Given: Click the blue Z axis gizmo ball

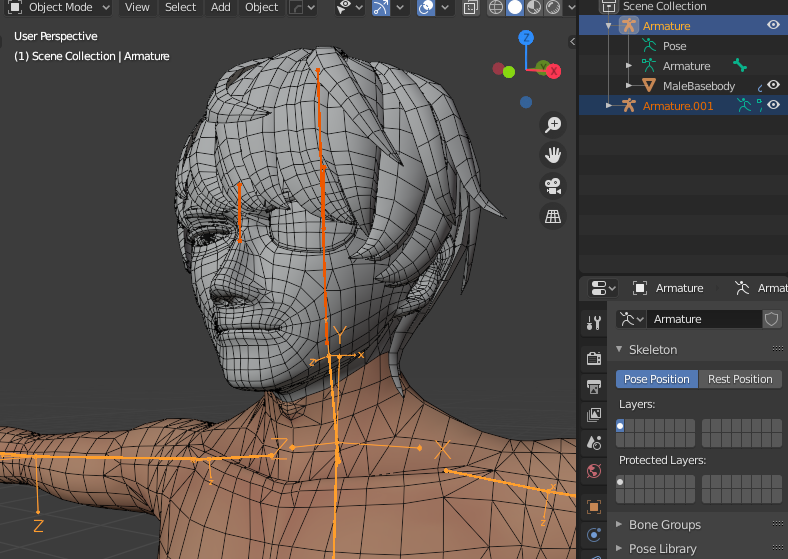Looking at the screenshot, I should point(526,39).
